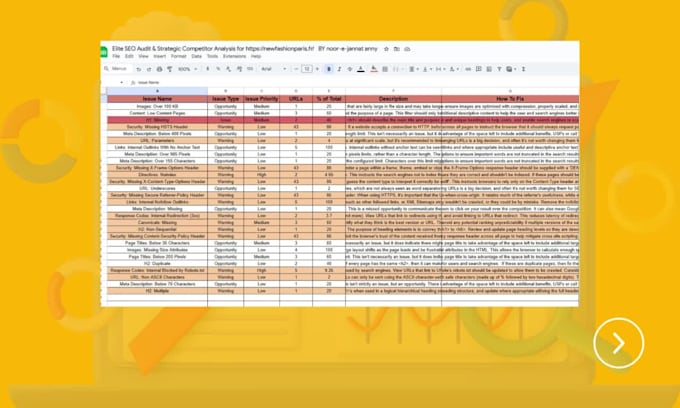Screen dimensions: 680x408
Task: Click the spreadsheet title text
Action: pos(245,49)
